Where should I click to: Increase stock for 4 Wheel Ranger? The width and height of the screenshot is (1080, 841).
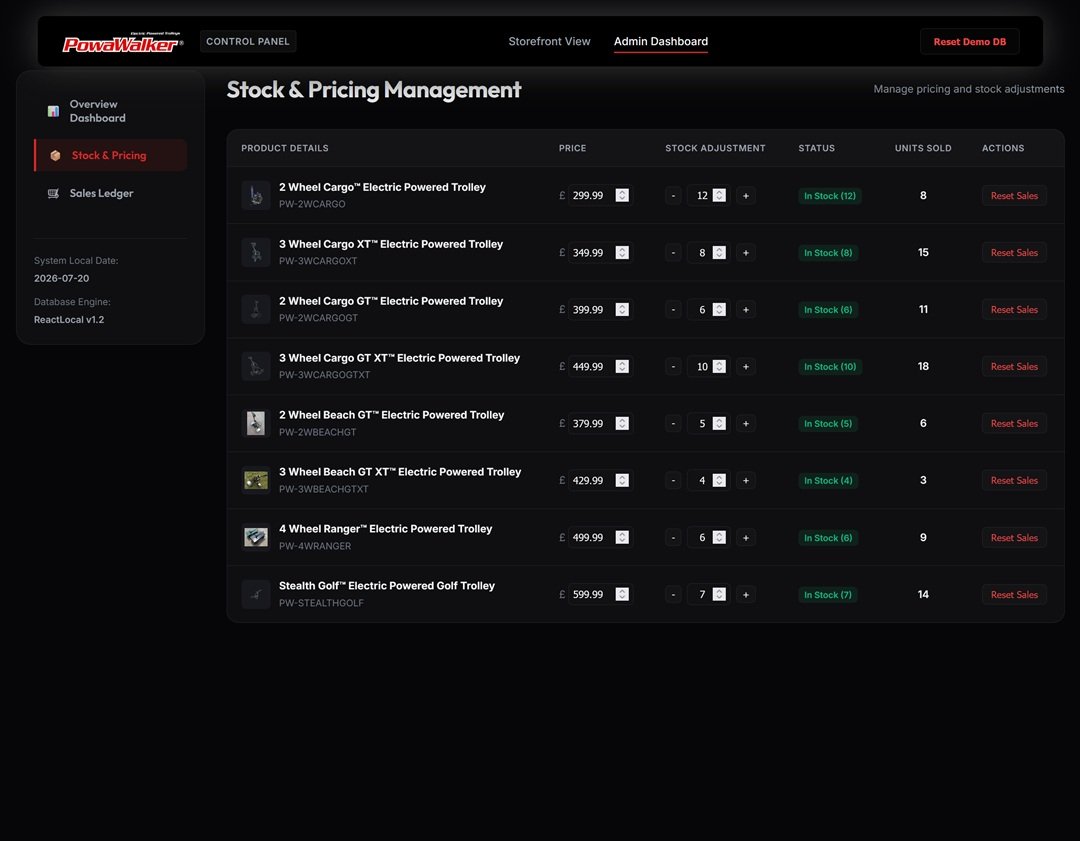tap(745, 537)
